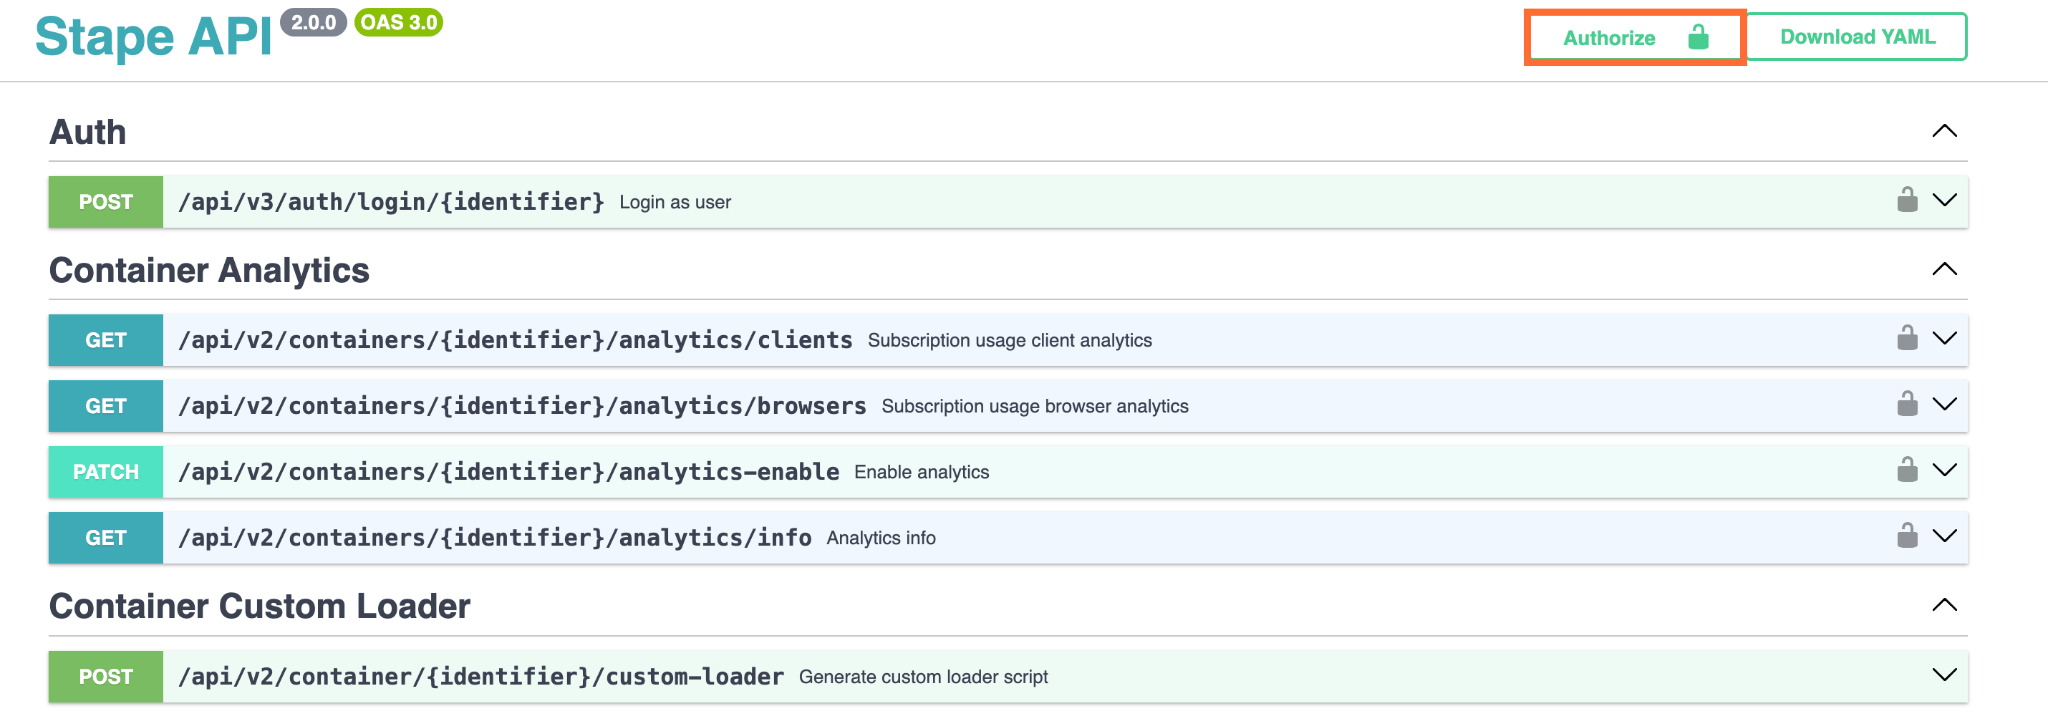This screenshot has height=725, width=2048.
Task: Click 'Enable analytics' description text
Action: (x=922, y=472)
